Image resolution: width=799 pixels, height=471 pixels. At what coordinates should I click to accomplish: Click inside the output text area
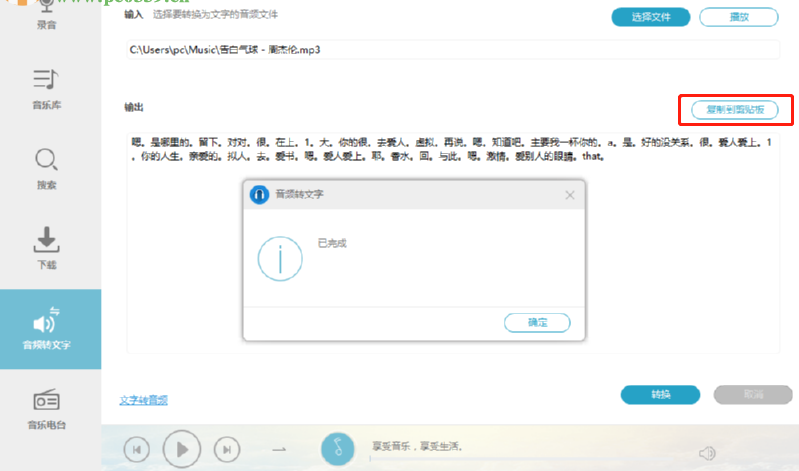pos(452,243)
